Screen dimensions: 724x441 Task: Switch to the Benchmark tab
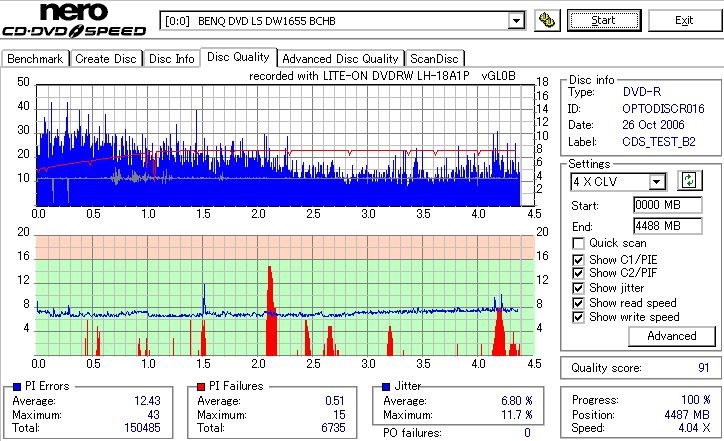pos(35,59)
